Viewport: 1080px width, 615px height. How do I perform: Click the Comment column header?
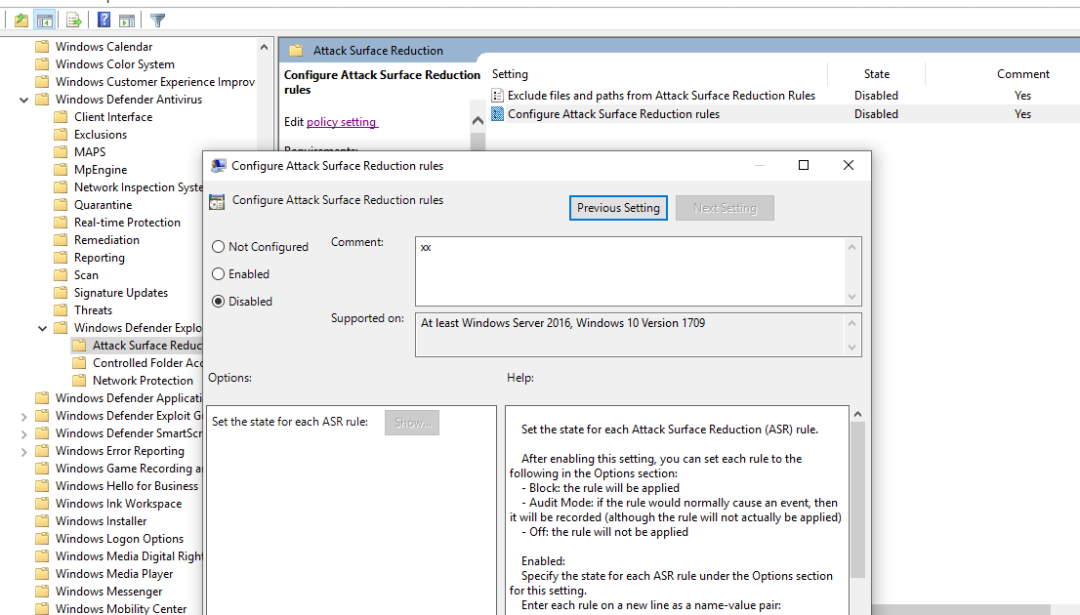click(x=1023, y=74)
